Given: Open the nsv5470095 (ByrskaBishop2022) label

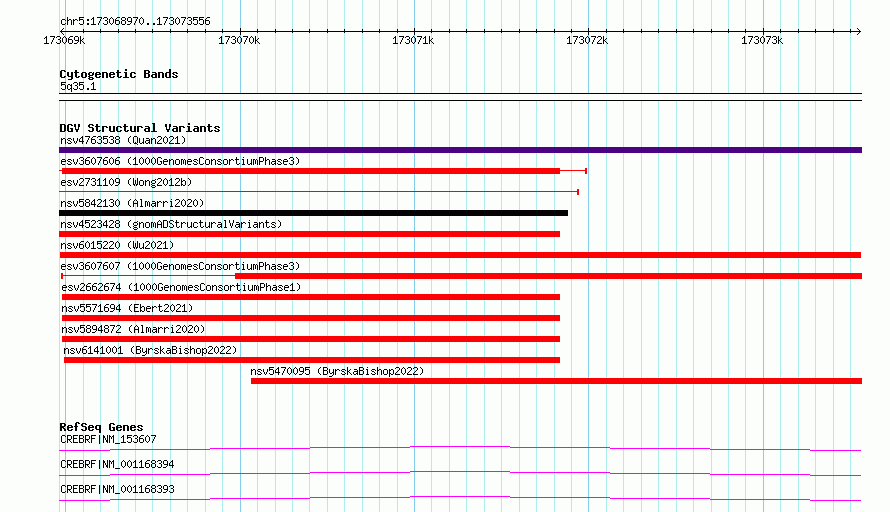Looking at the screenshot, I should pyautogui.click(x=337, y=371).
